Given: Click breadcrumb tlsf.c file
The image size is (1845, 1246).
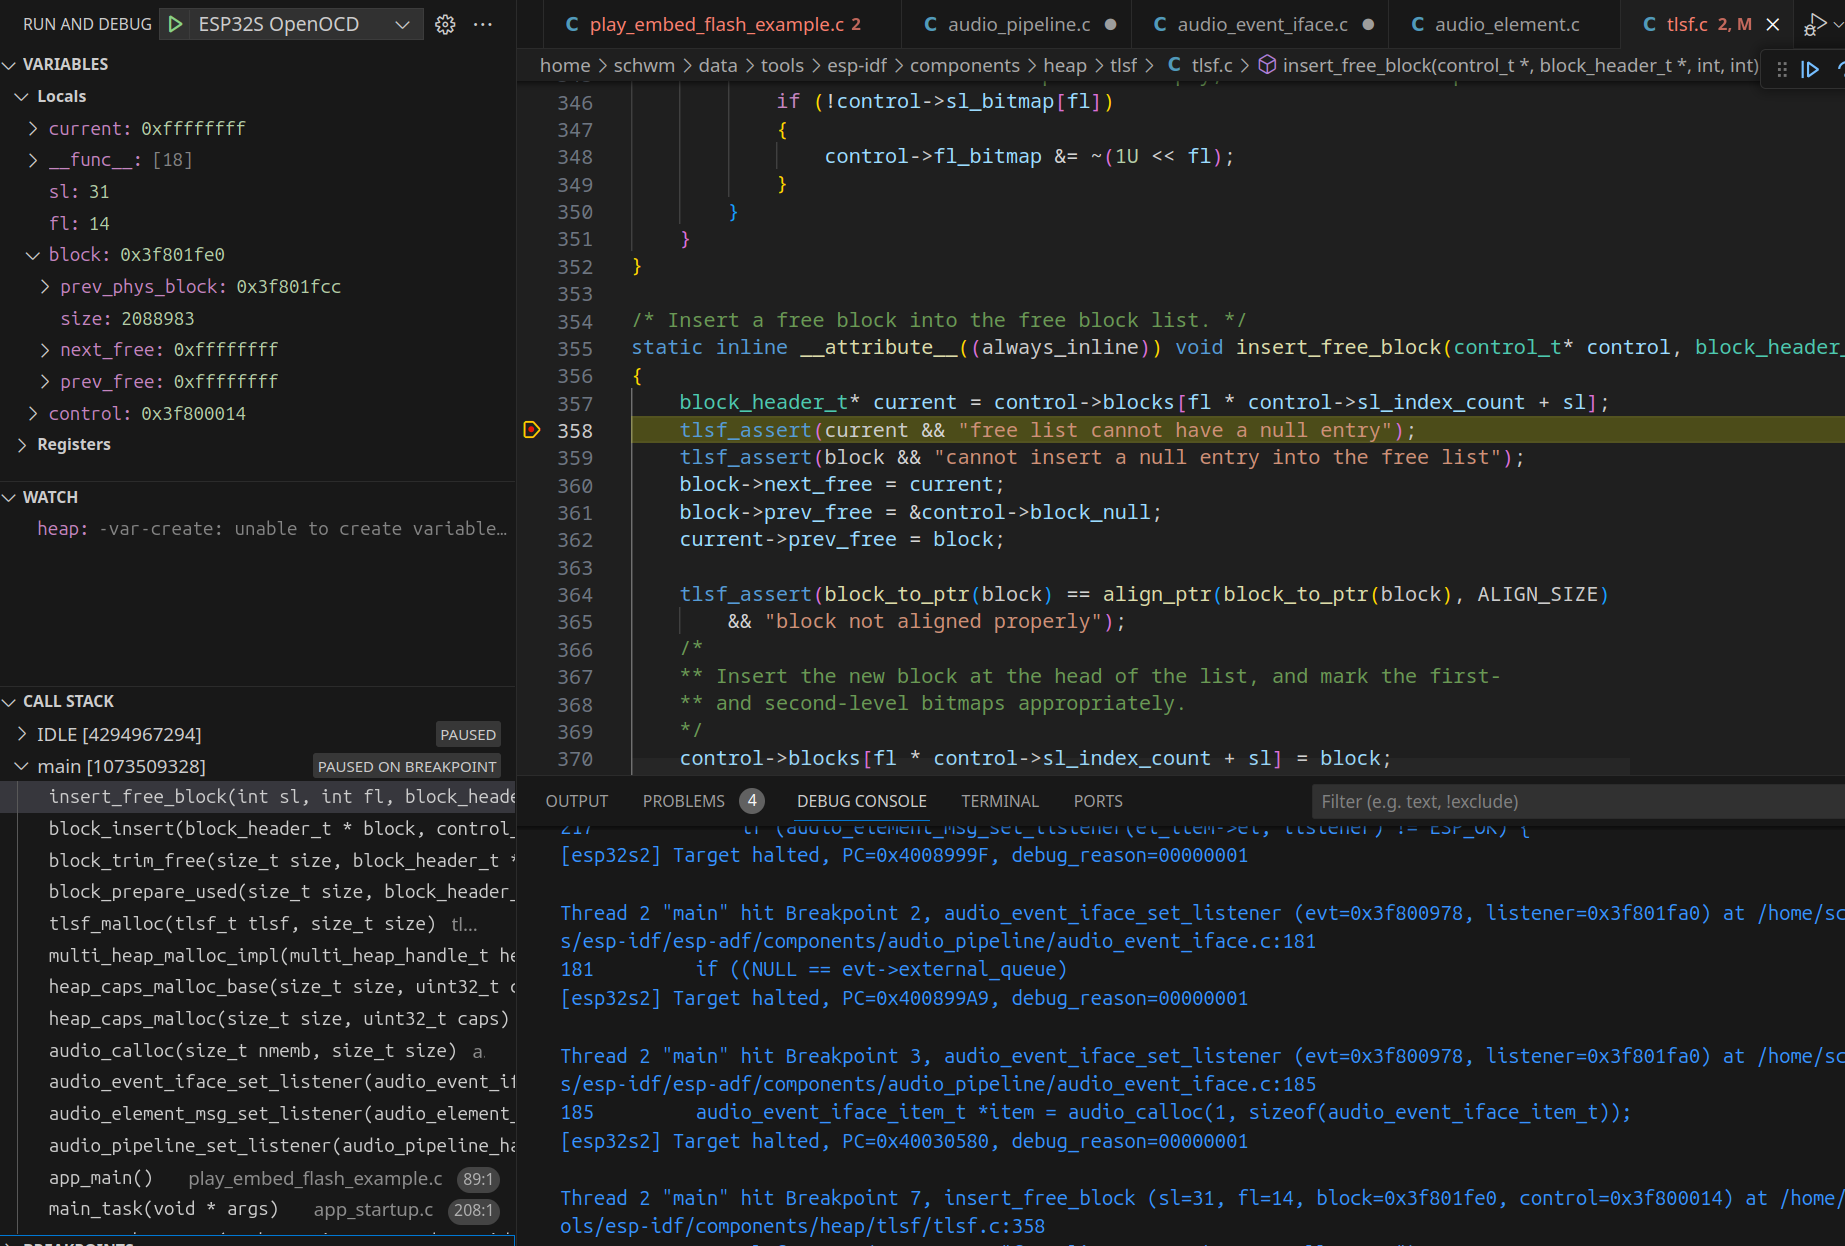Looking at the screenshot, I should point(1201,66).
